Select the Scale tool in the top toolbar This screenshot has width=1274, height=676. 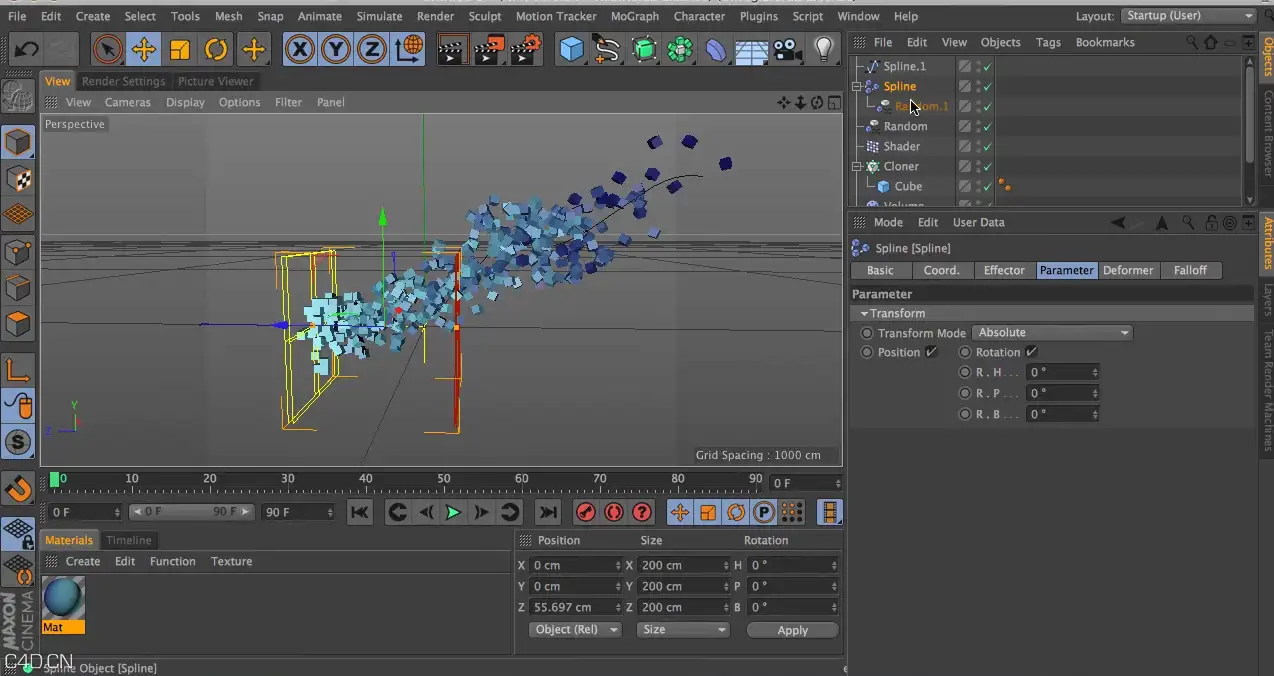pyautogui.click(x=180, y=49)
